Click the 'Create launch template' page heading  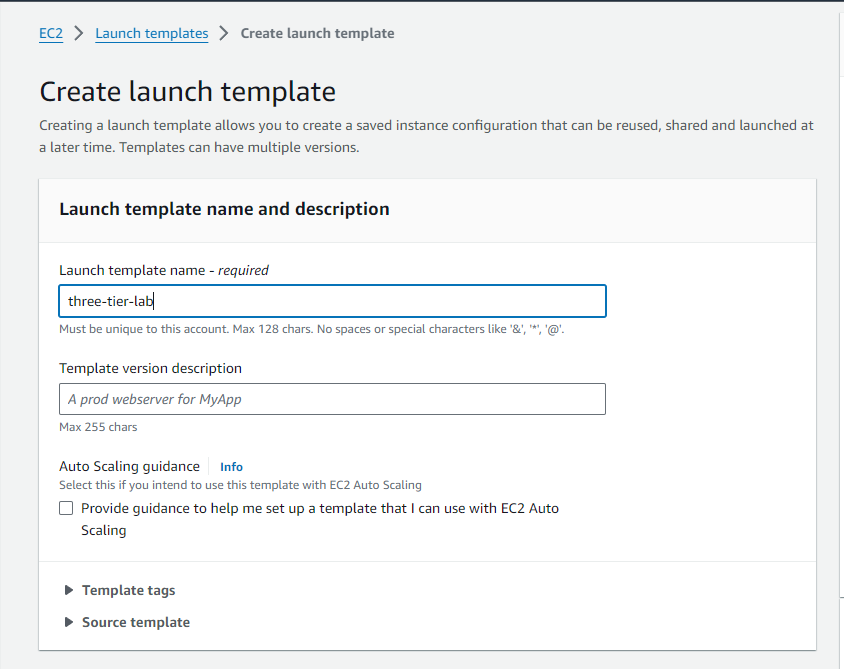187,92
